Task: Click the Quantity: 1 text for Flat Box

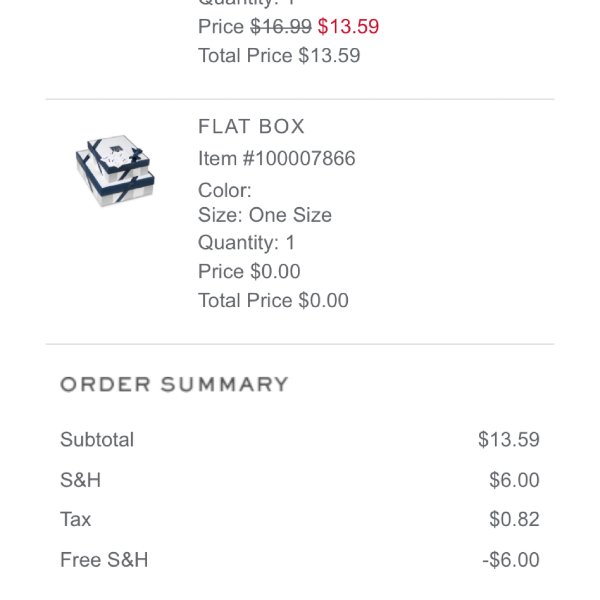Action: 246,243
